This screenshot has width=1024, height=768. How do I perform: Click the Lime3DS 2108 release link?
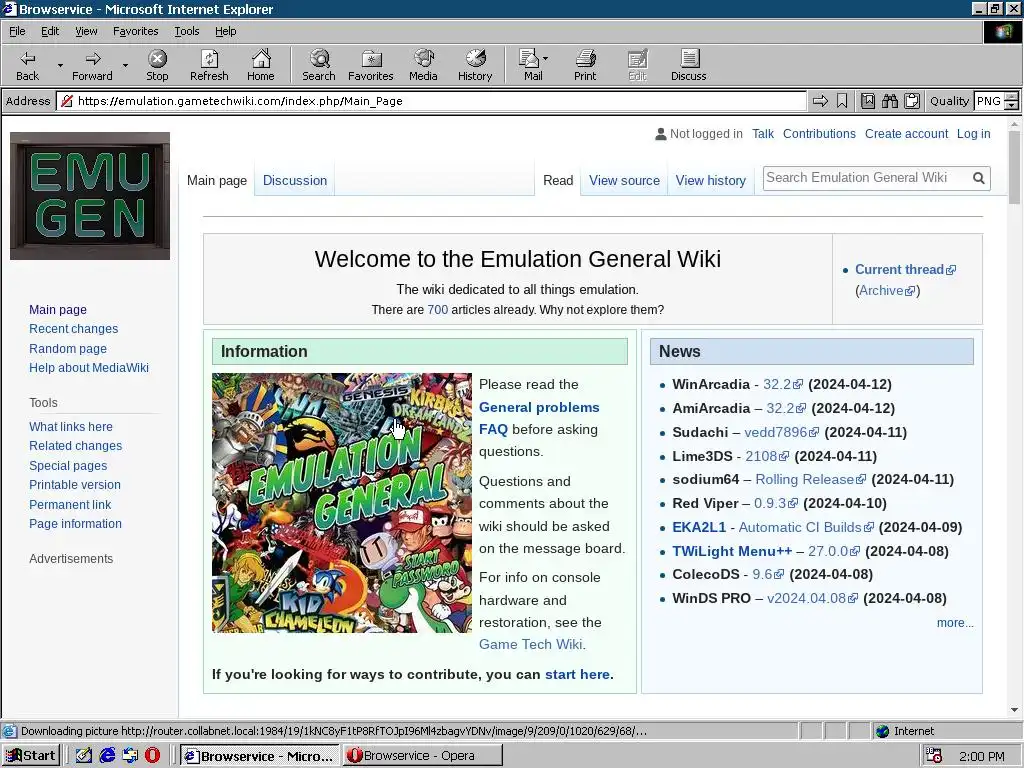[x=767, y=456]
